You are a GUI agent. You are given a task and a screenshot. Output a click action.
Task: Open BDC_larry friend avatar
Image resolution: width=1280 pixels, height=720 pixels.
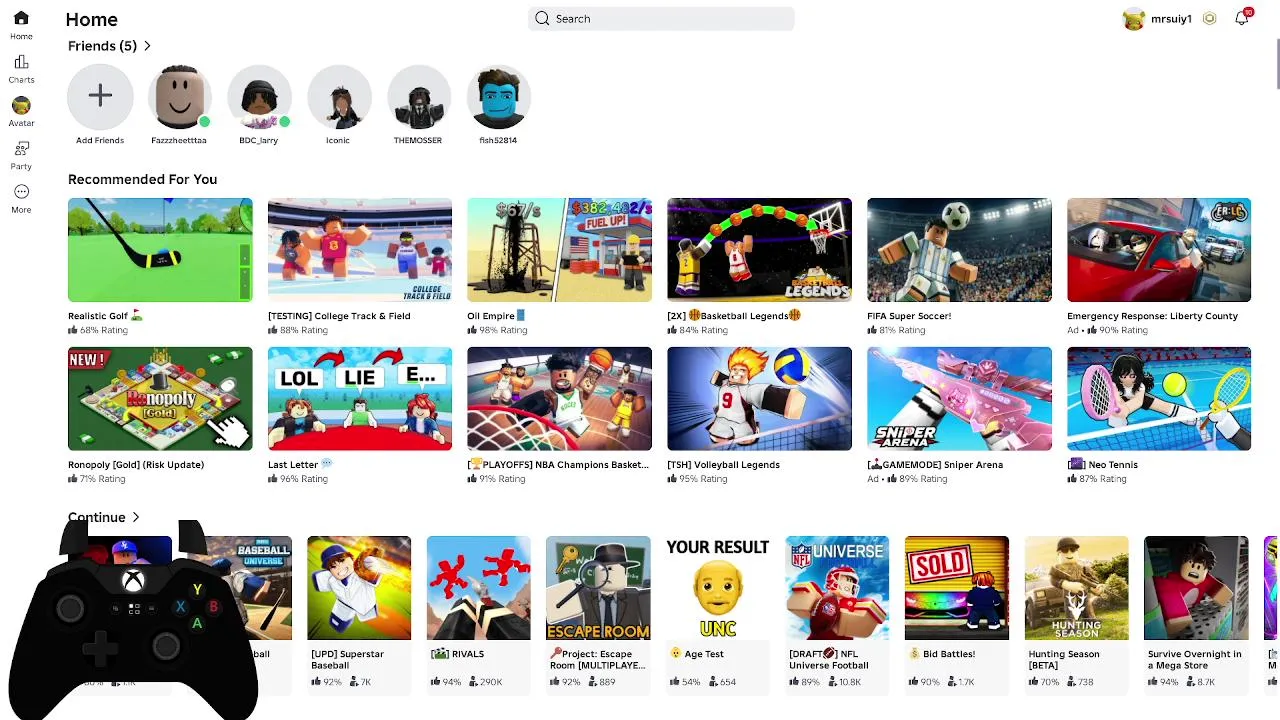259,96
